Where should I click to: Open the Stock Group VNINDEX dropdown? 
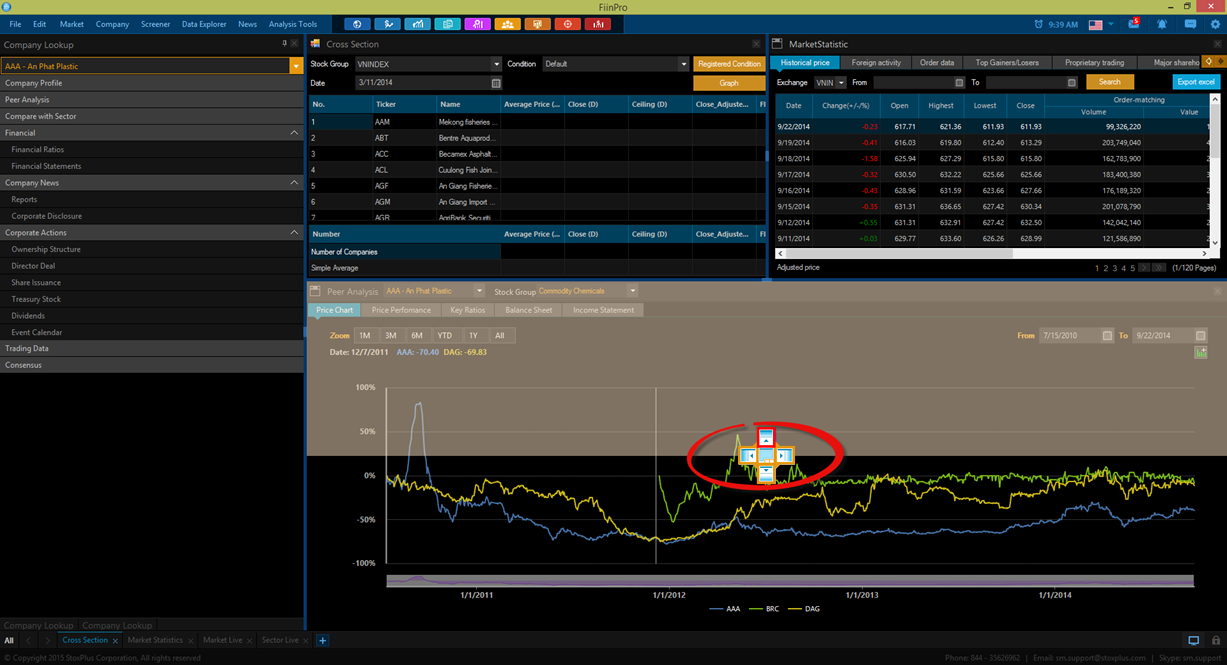coord(496,64)
